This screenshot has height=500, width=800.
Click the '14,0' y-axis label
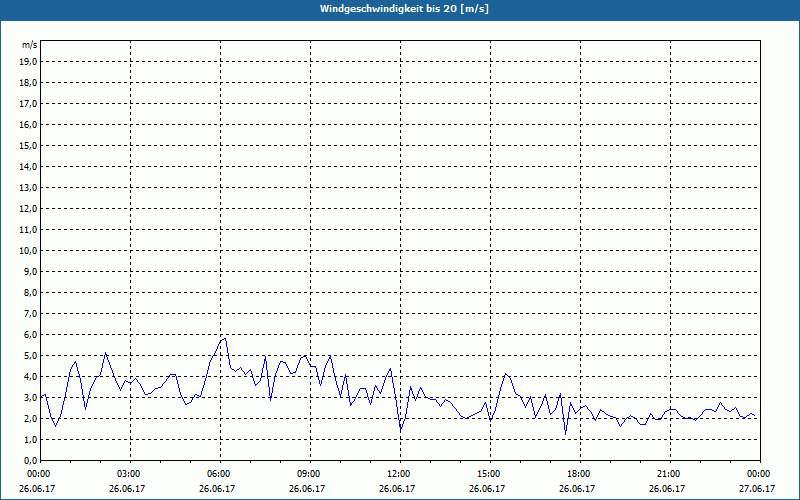28,166
